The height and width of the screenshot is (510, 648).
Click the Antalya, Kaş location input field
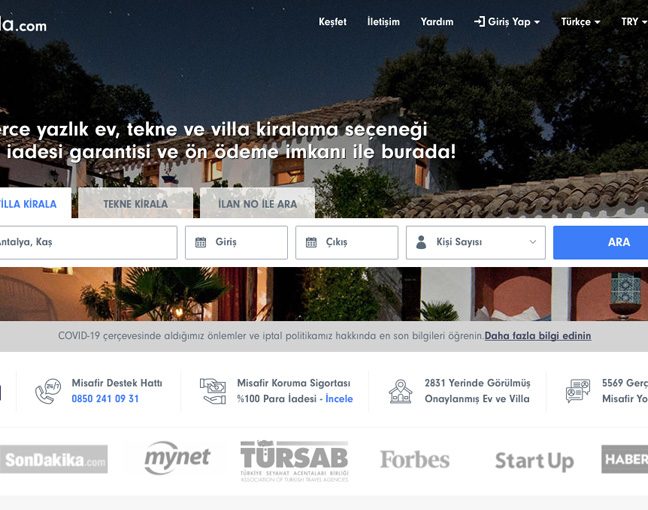click(88, 243)
